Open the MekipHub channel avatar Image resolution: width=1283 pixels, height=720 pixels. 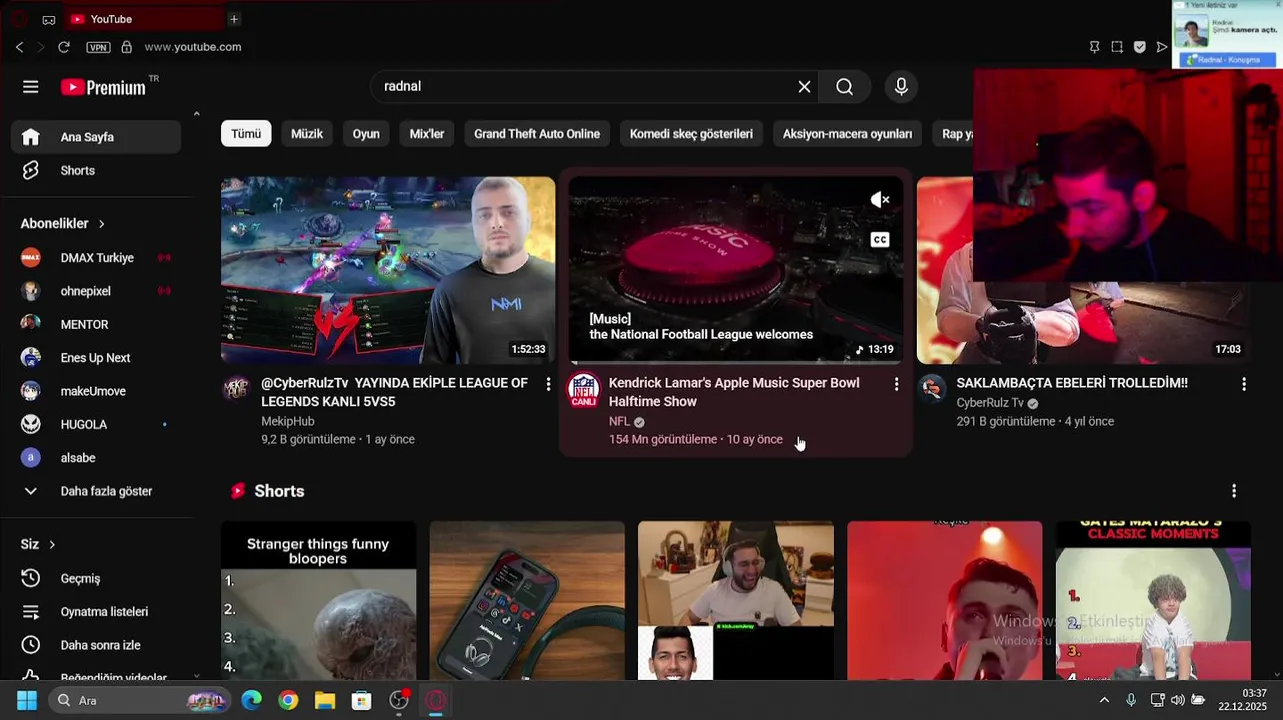(x=236, y=389)
